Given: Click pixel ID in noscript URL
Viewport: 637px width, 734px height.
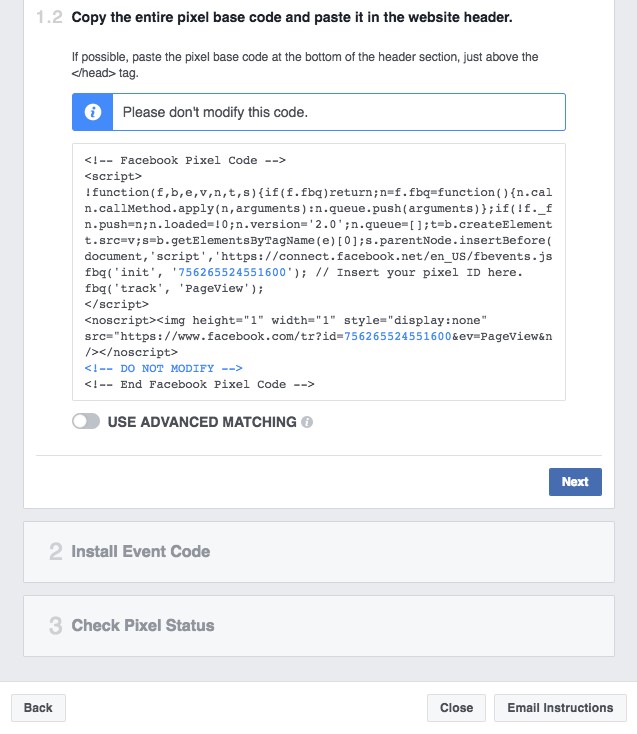Looking at the screenshot, I should (x=398, y=337).
